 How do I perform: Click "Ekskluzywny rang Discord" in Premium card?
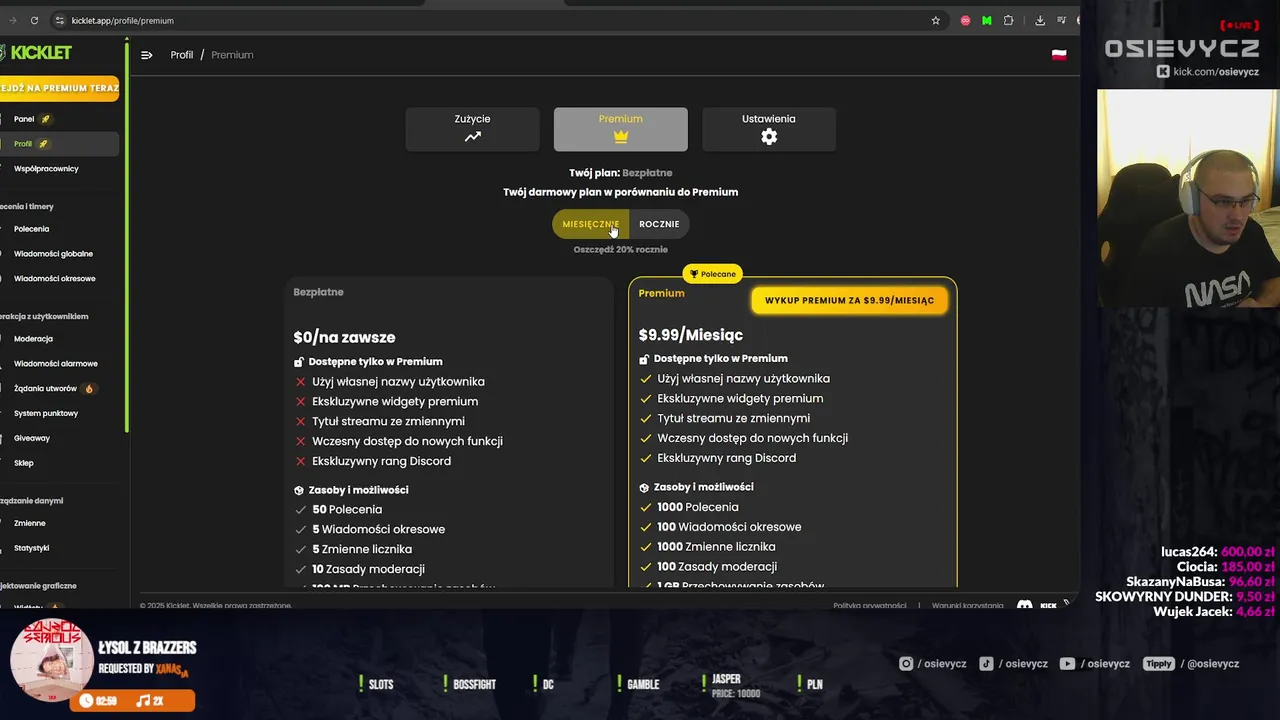(727, 458)
